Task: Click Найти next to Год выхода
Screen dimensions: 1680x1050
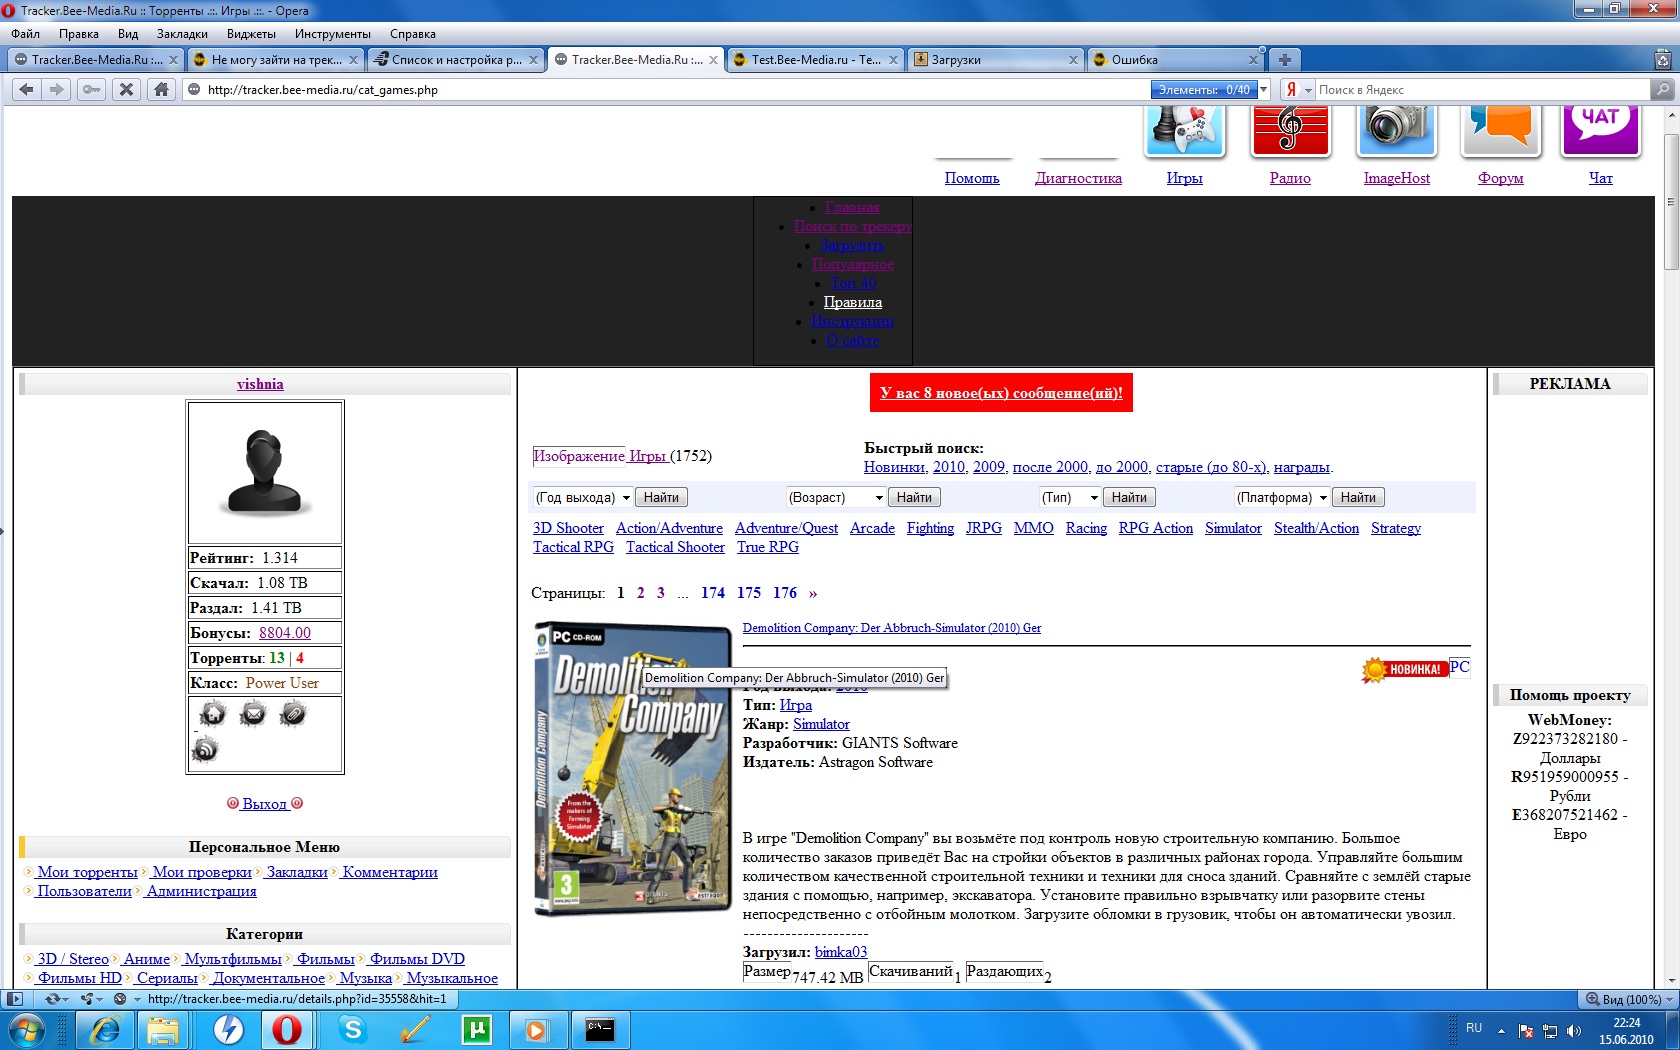Action: 661,497
